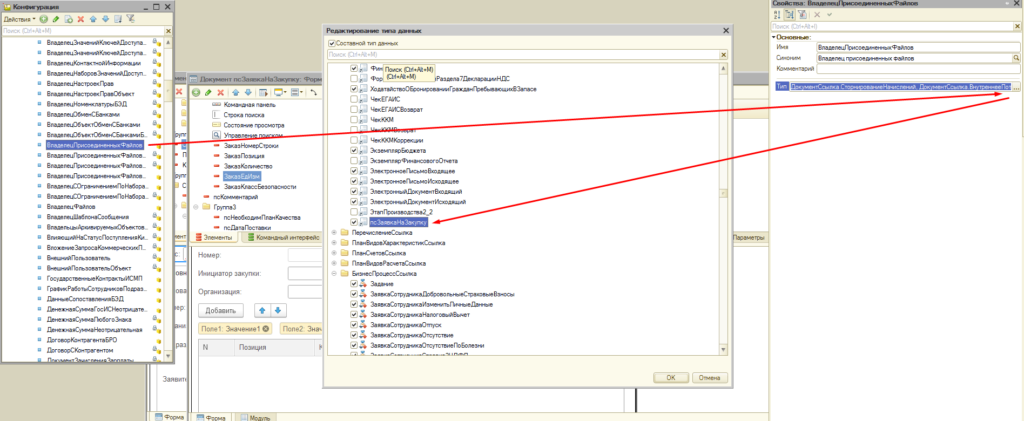The width and height of the screenshot is (1024, 421).
Task: Click the red Delete cross in Конфигурация toolbar
Action: (x=80, y=20)
